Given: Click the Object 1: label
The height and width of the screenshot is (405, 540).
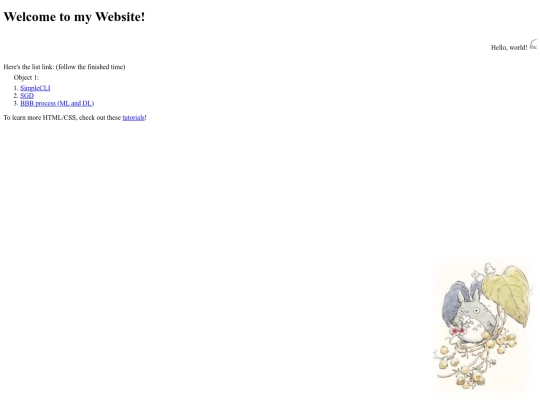Looking at the screenshot, I should point(26,77).
